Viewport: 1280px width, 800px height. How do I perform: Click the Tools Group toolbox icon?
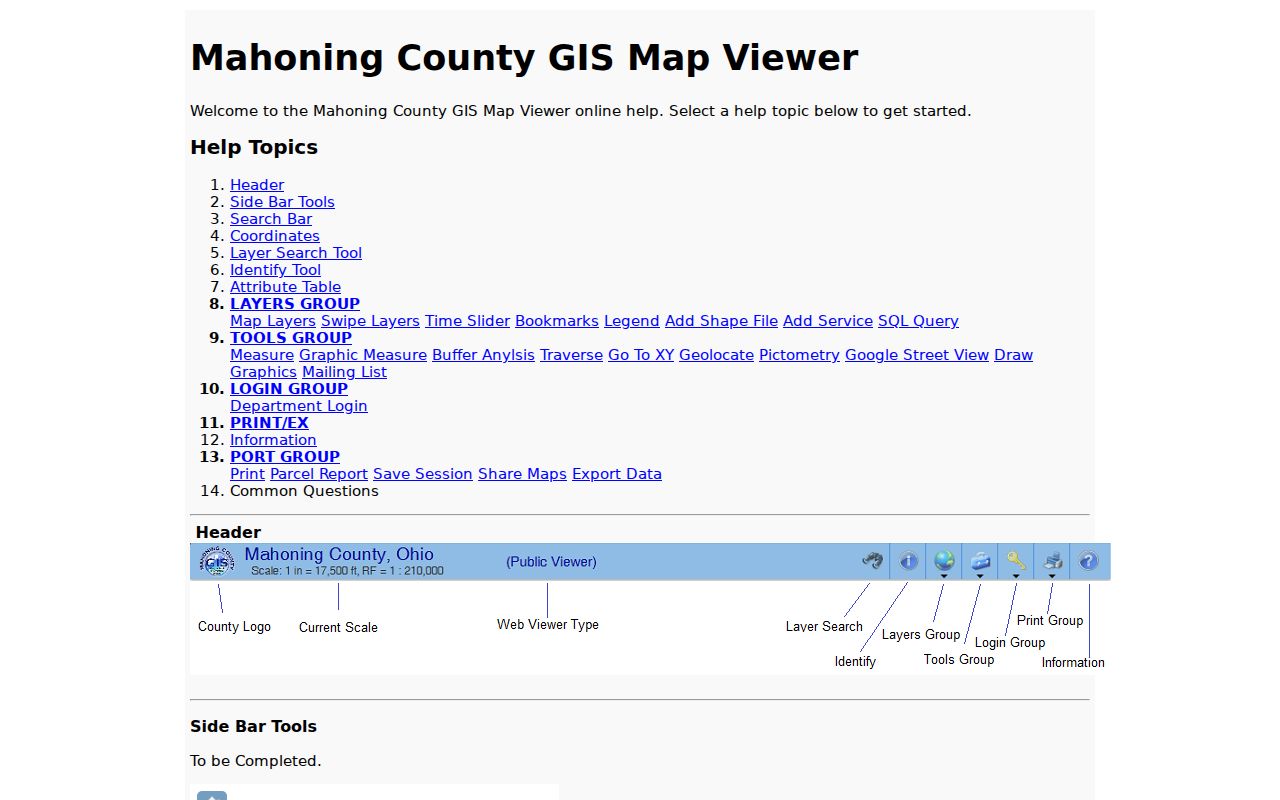tap(980, 561)
